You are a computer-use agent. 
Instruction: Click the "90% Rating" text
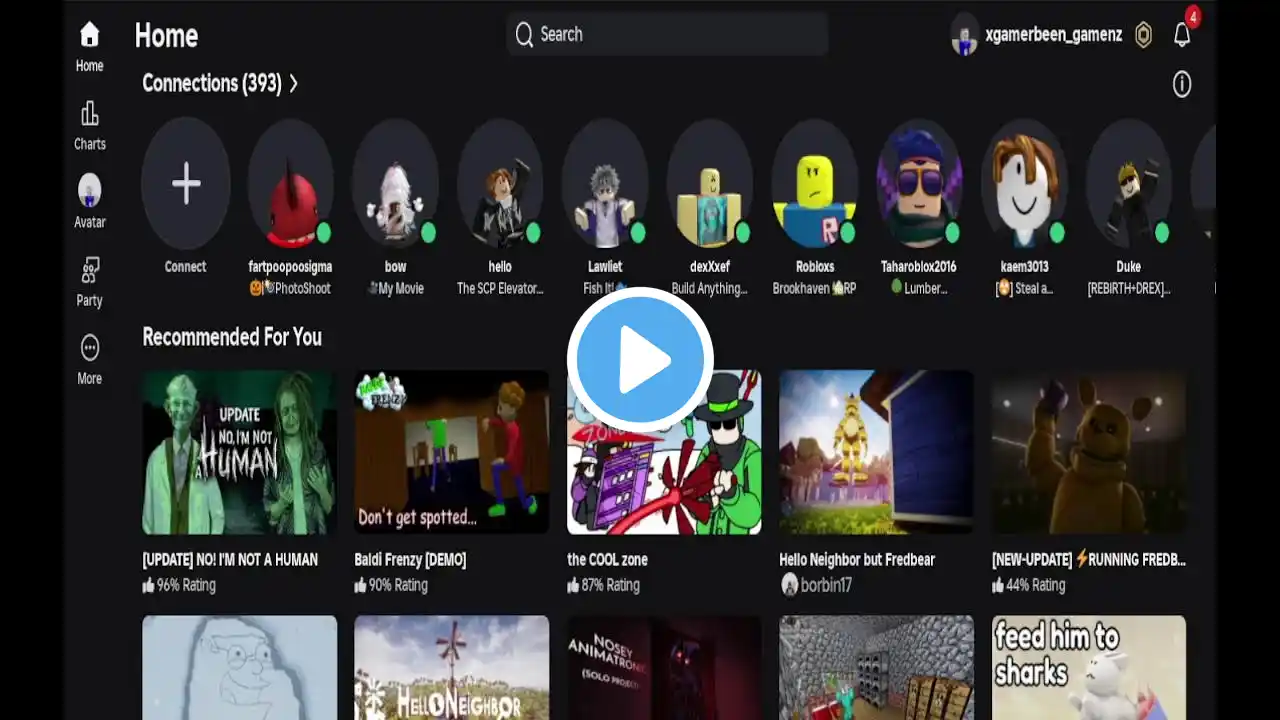point(398,585)
